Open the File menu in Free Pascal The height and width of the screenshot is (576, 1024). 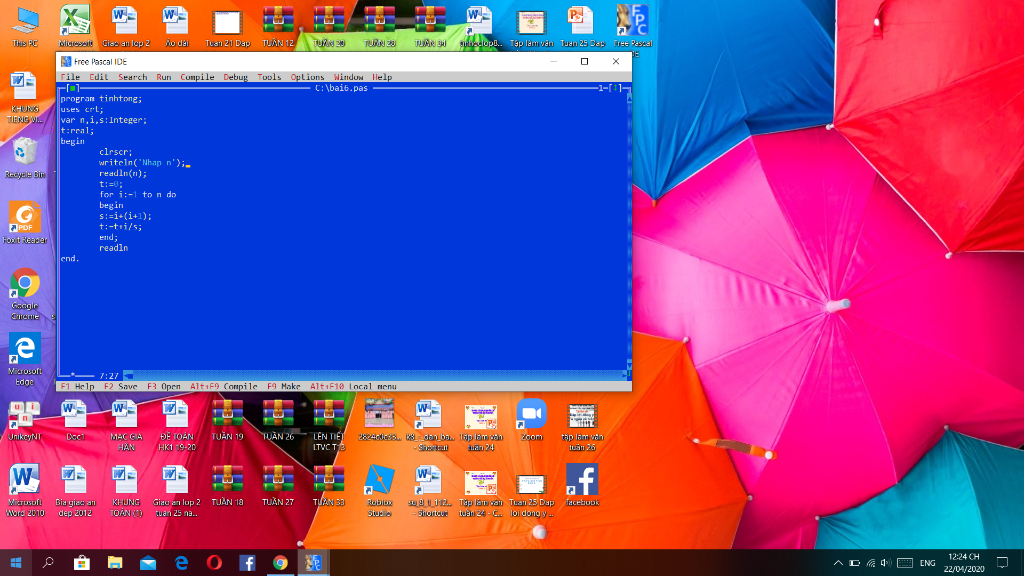tap(70, 77)
